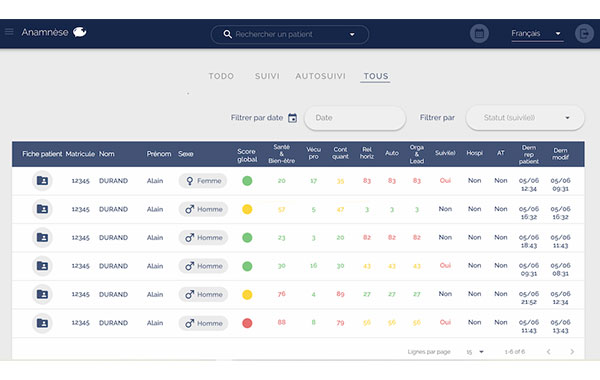Click Vécu pro value 17
Viewport: 600px width, 380px height.
[x=313, y=181]
